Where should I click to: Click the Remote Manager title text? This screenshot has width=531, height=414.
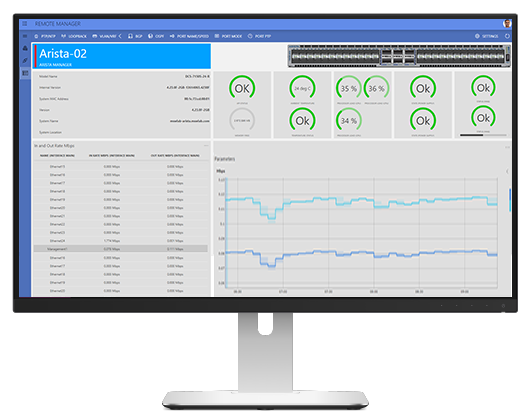click(58, 24)
